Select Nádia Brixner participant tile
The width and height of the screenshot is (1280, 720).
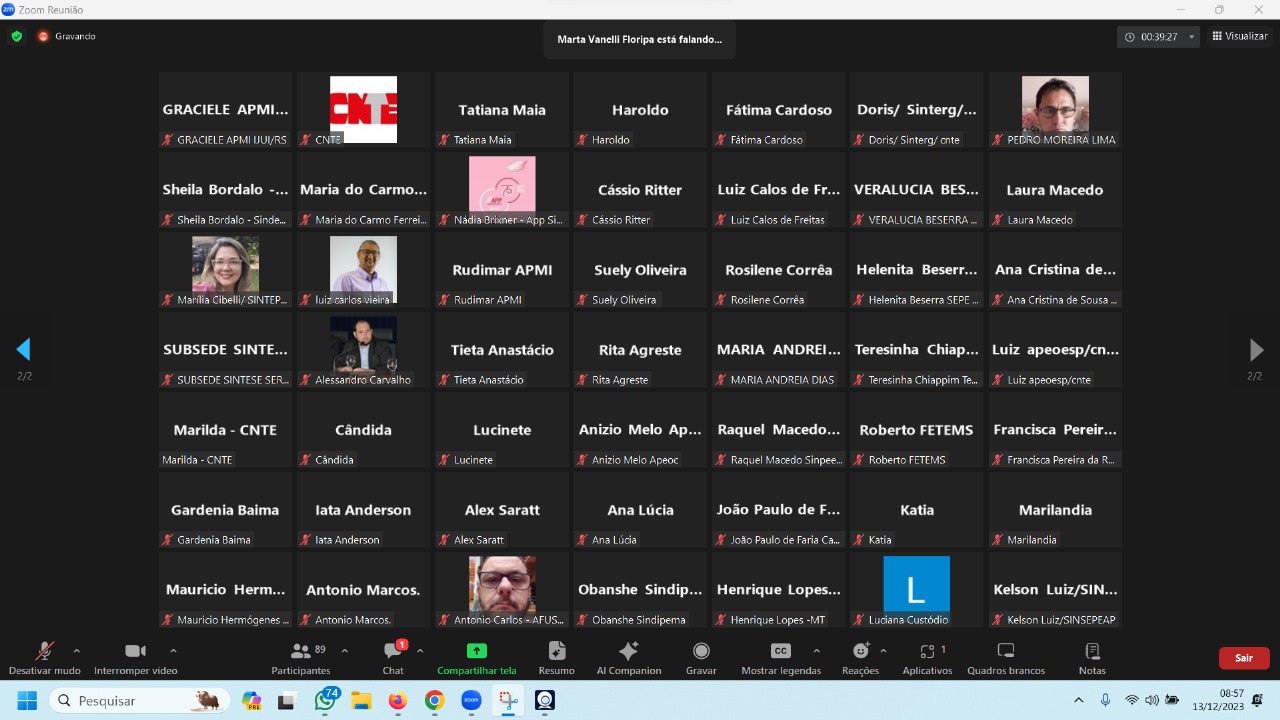(502, 189)
